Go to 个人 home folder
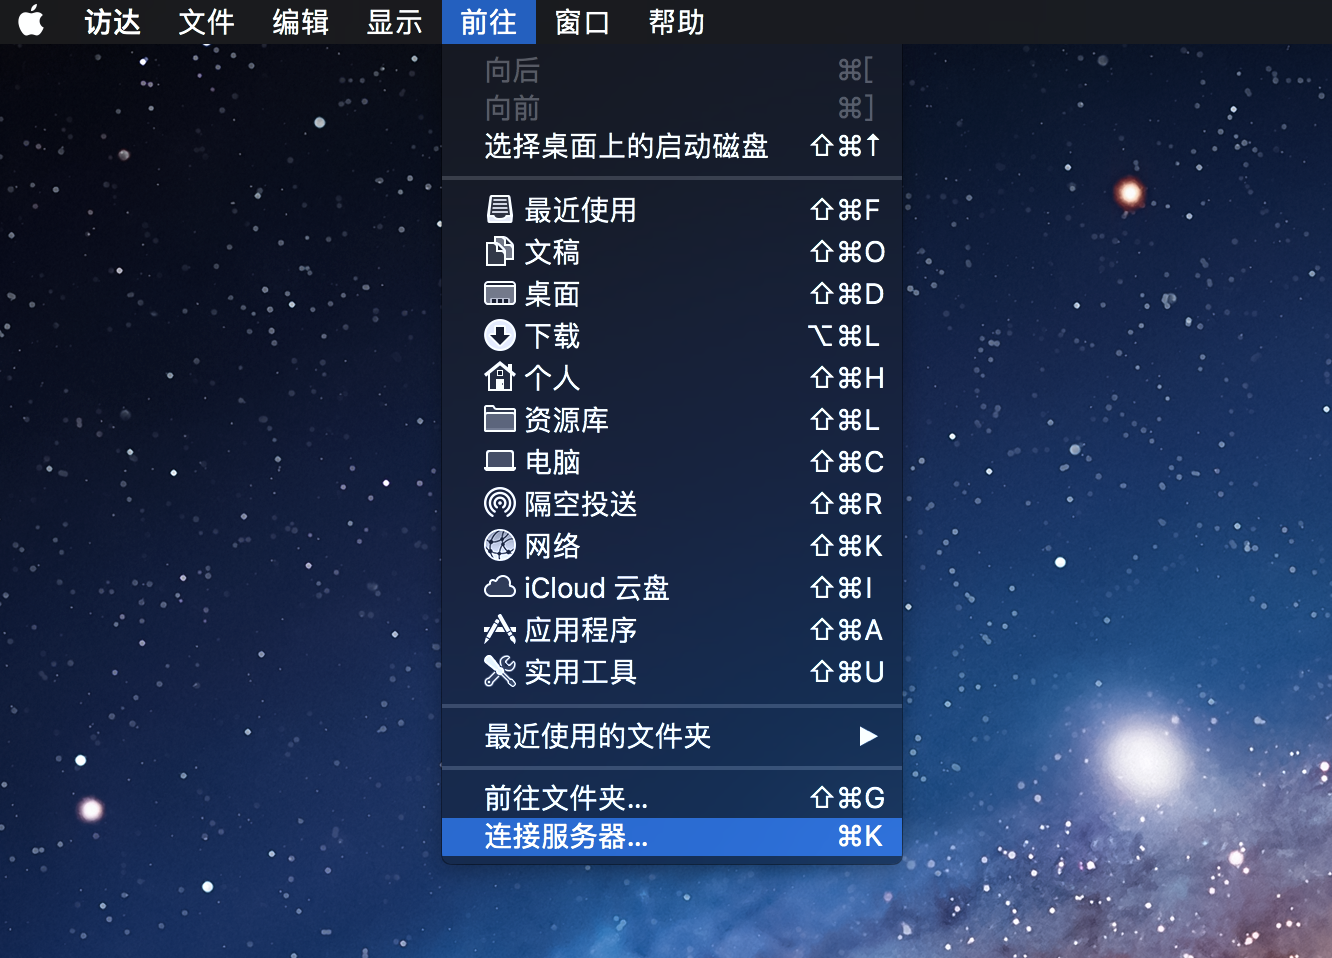1332x958 pixels. coord(672,377)
